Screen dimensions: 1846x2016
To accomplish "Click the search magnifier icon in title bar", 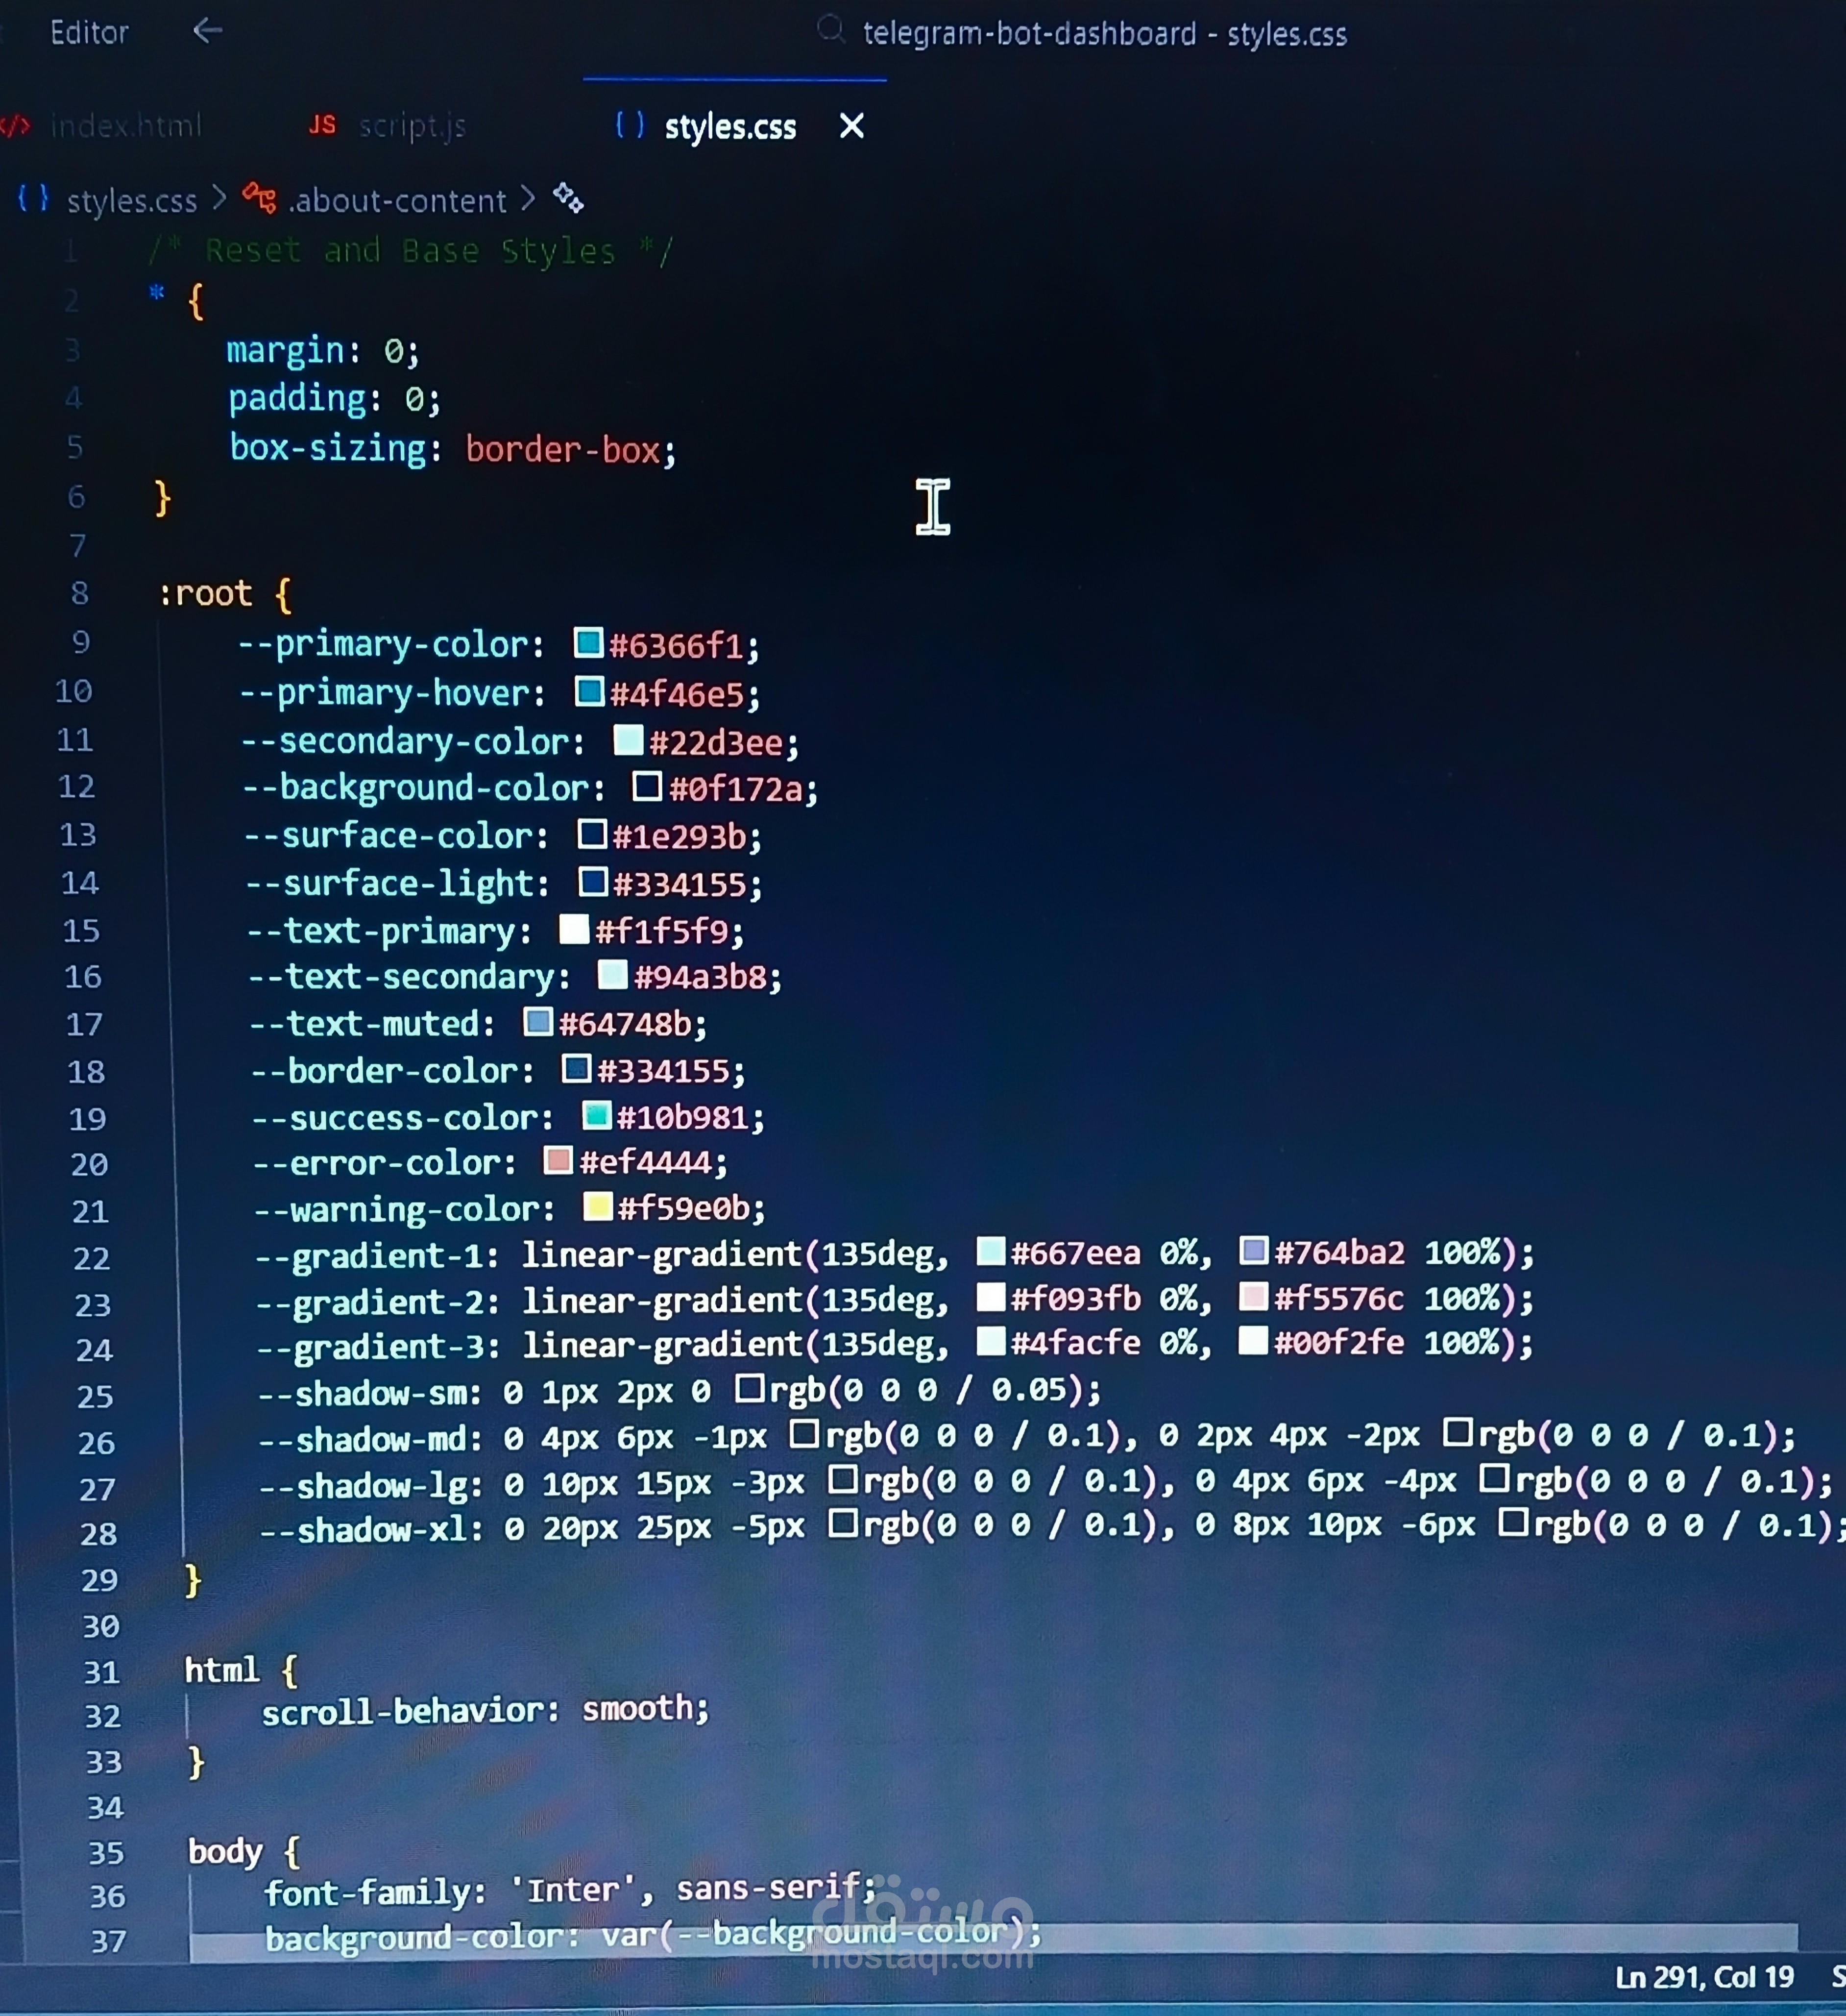I will 830,30.
